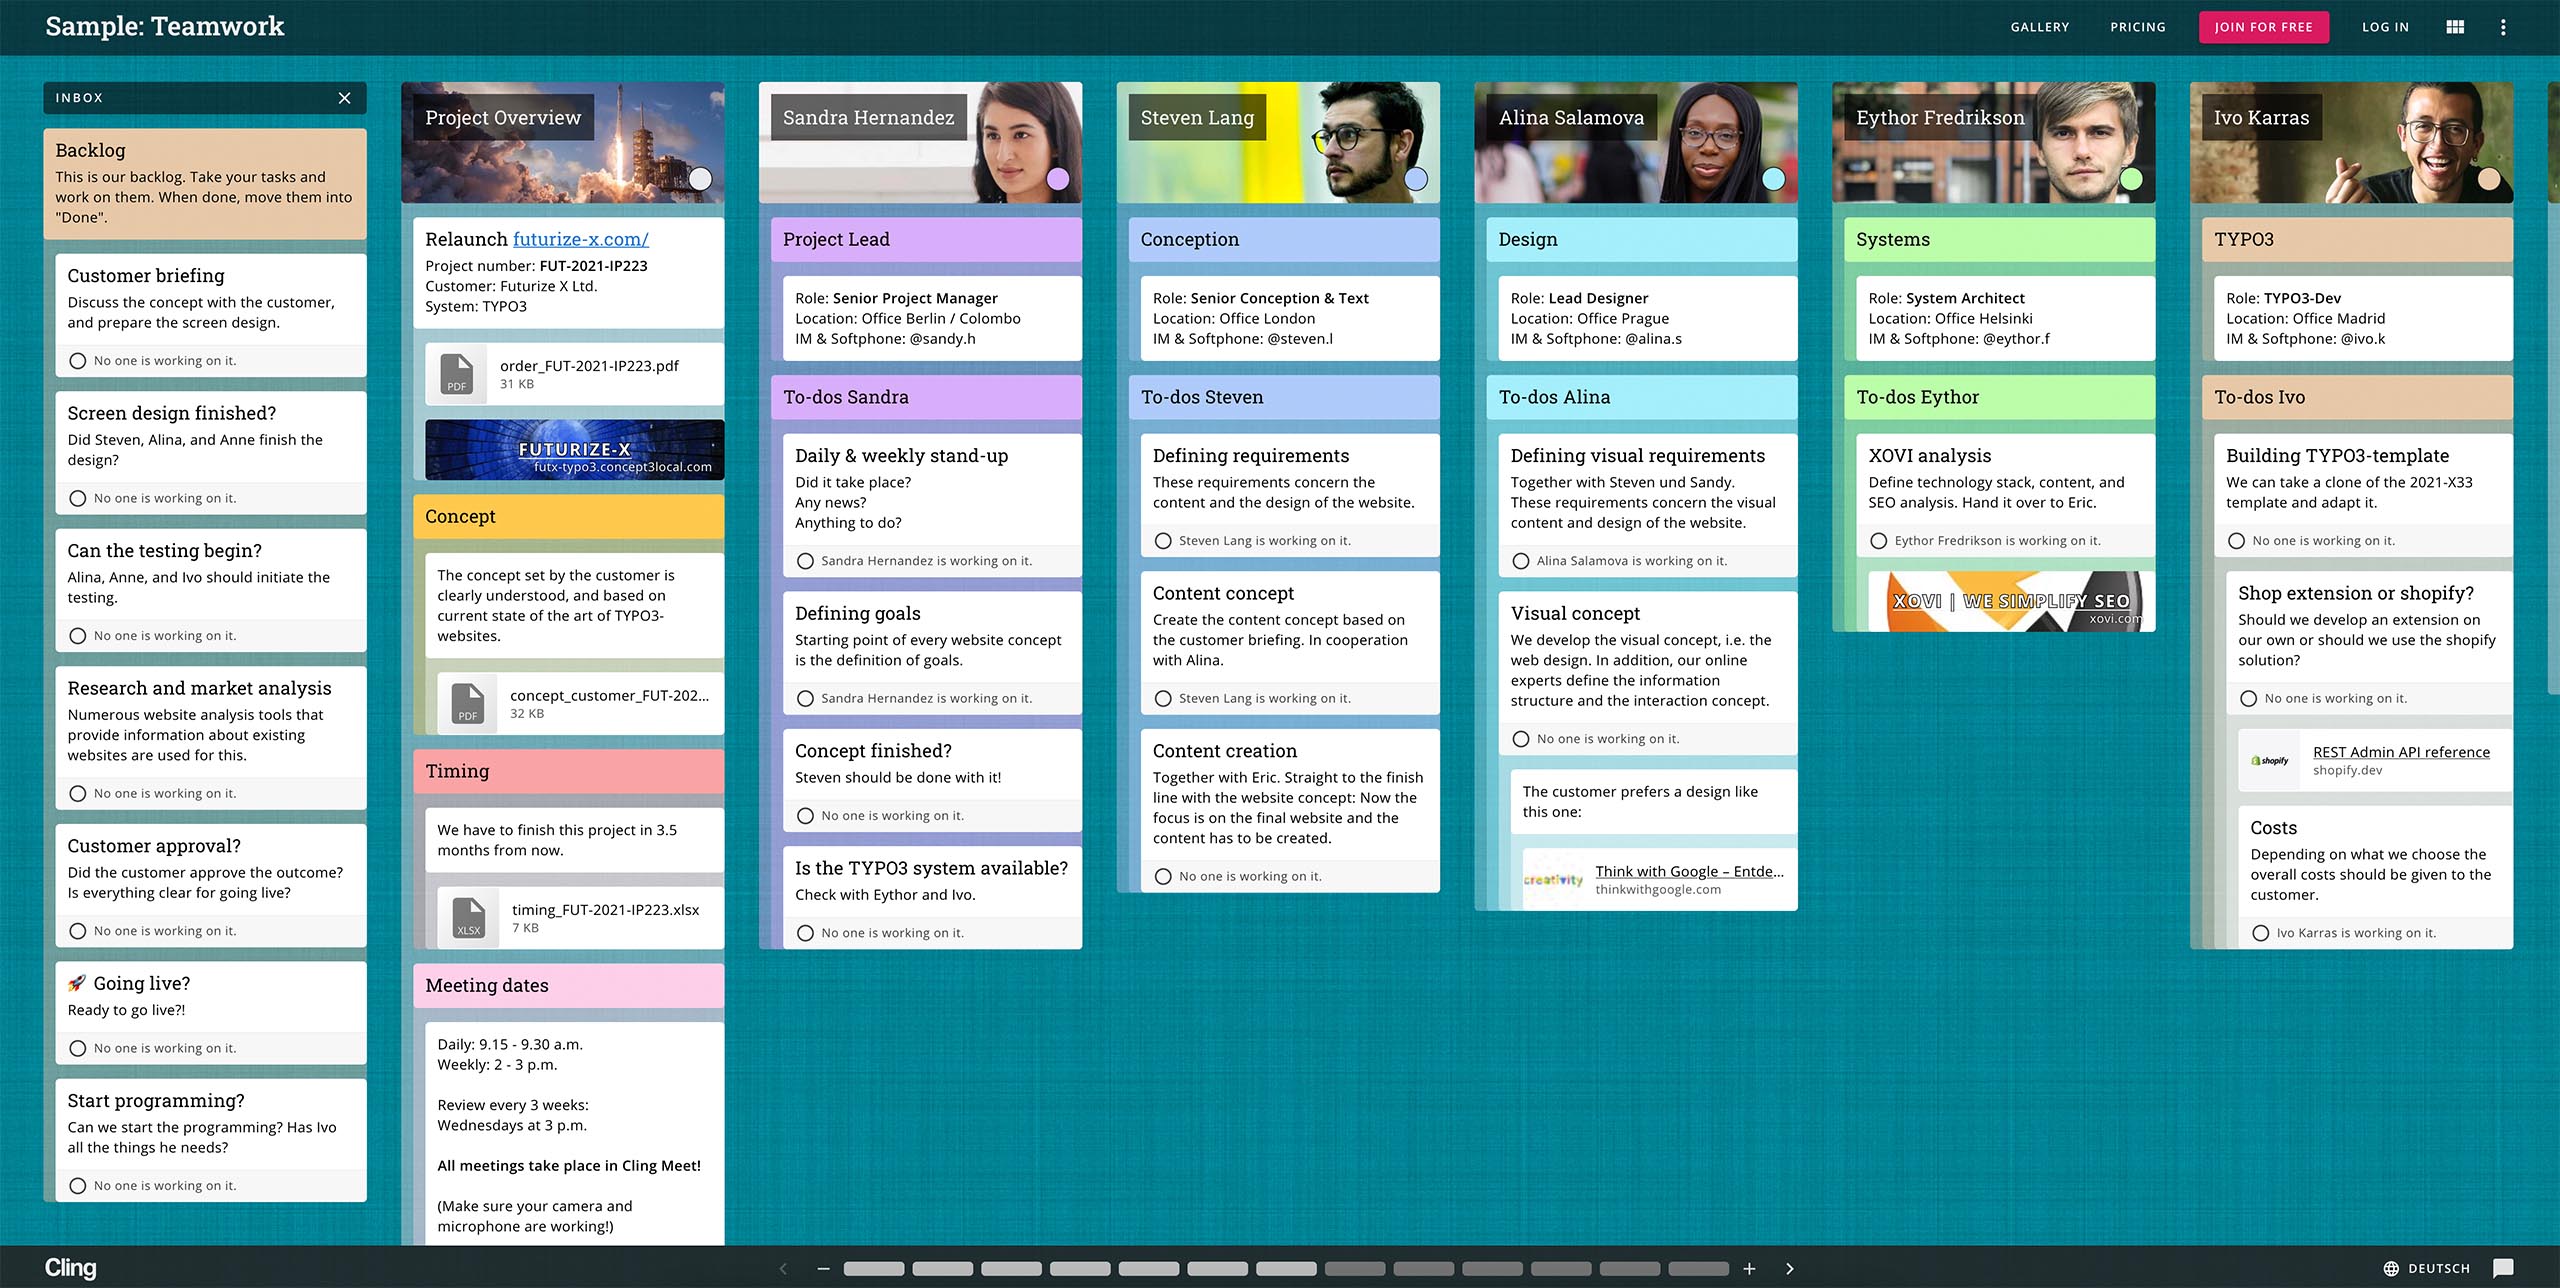The height and width of the screenshot is (1288, 2560).
Task: Toggle the circle on Concept finished? card
Action: tap(805, 816)
